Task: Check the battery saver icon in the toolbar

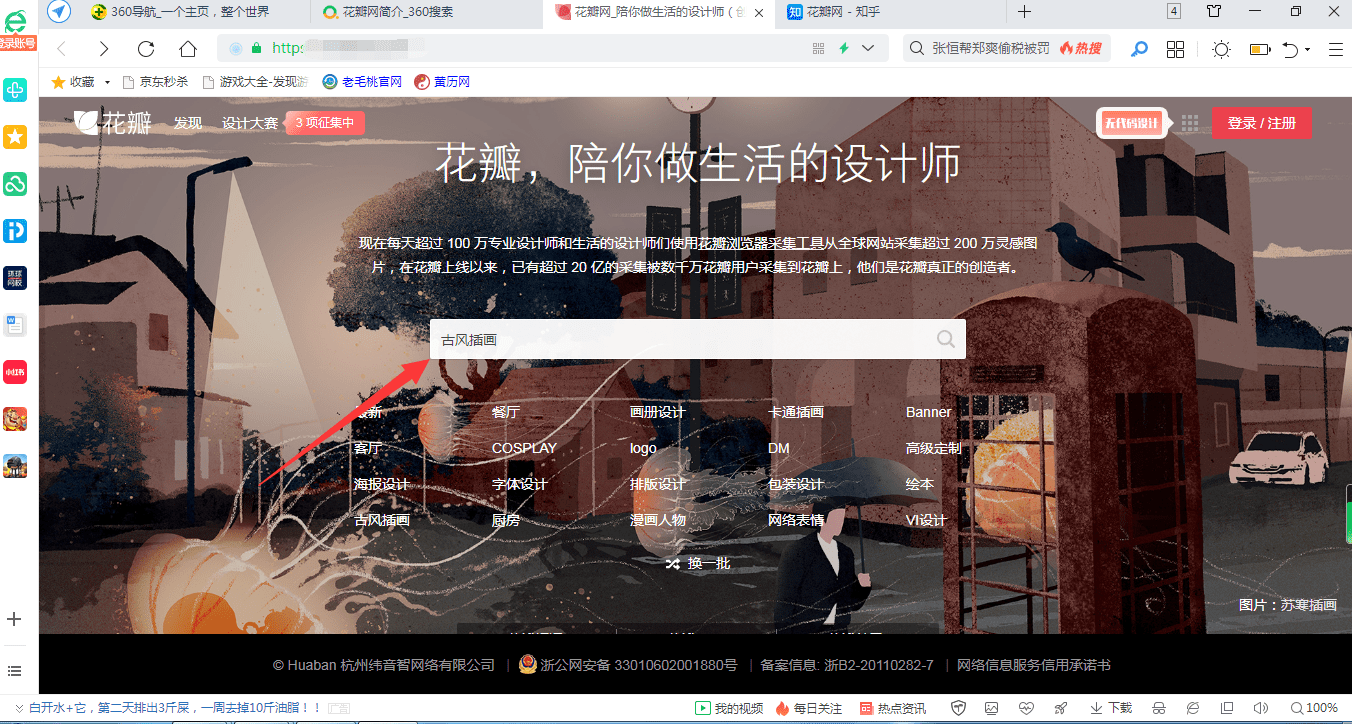Action: click(x=1259, y=48)
